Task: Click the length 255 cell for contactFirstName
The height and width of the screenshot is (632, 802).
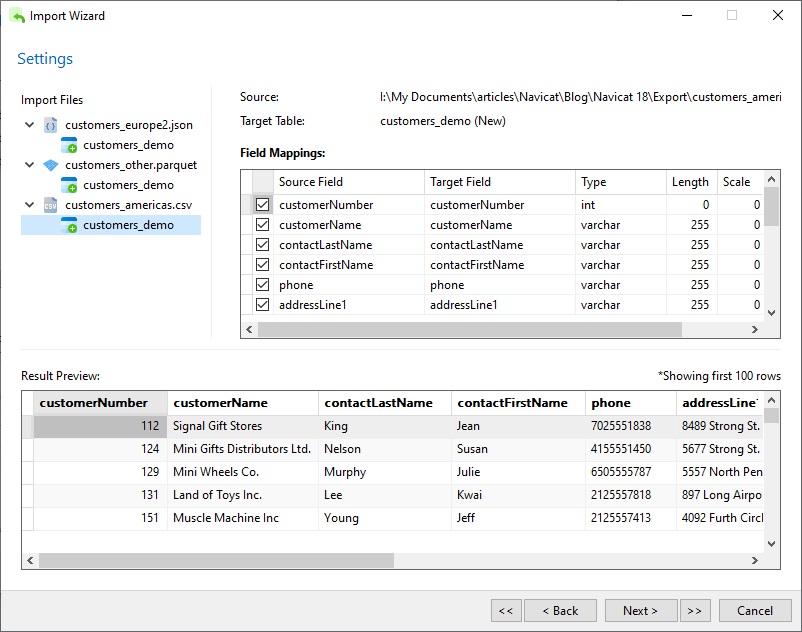Action: [x=691, y=265]
